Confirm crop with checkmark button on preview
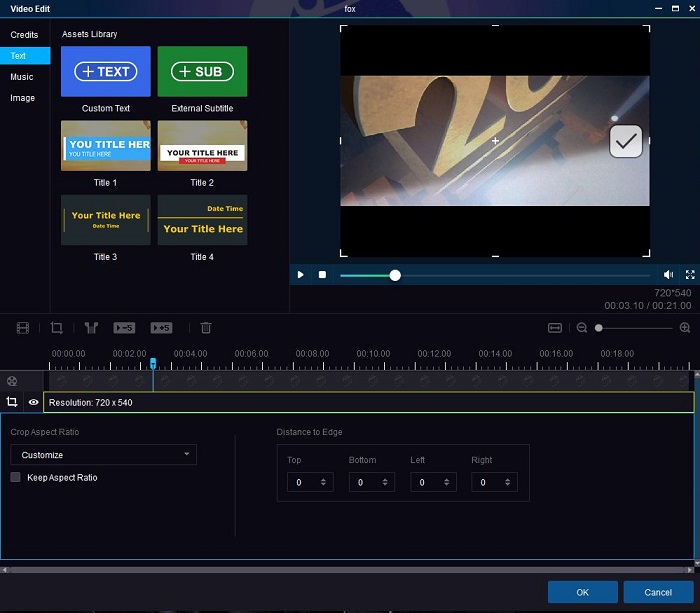The height and width of the screenshot is (613, 700). click(625, 141)
